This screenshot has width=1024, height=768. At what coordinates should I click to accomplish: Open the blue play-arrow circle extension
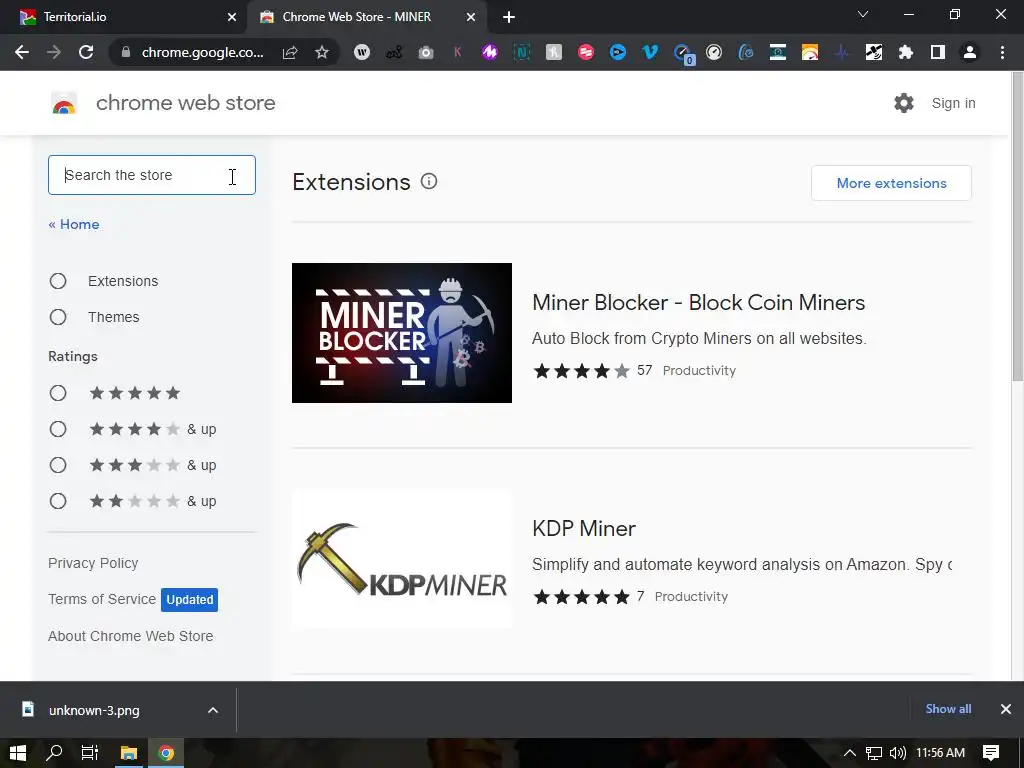click(618, 52)
